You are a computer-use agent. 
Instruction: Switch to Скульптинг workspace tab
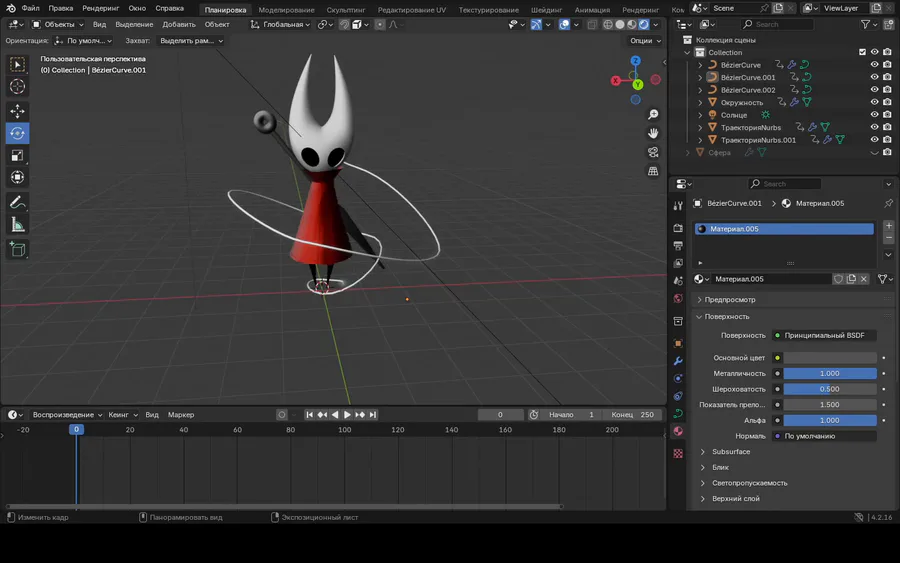(346, 10)
